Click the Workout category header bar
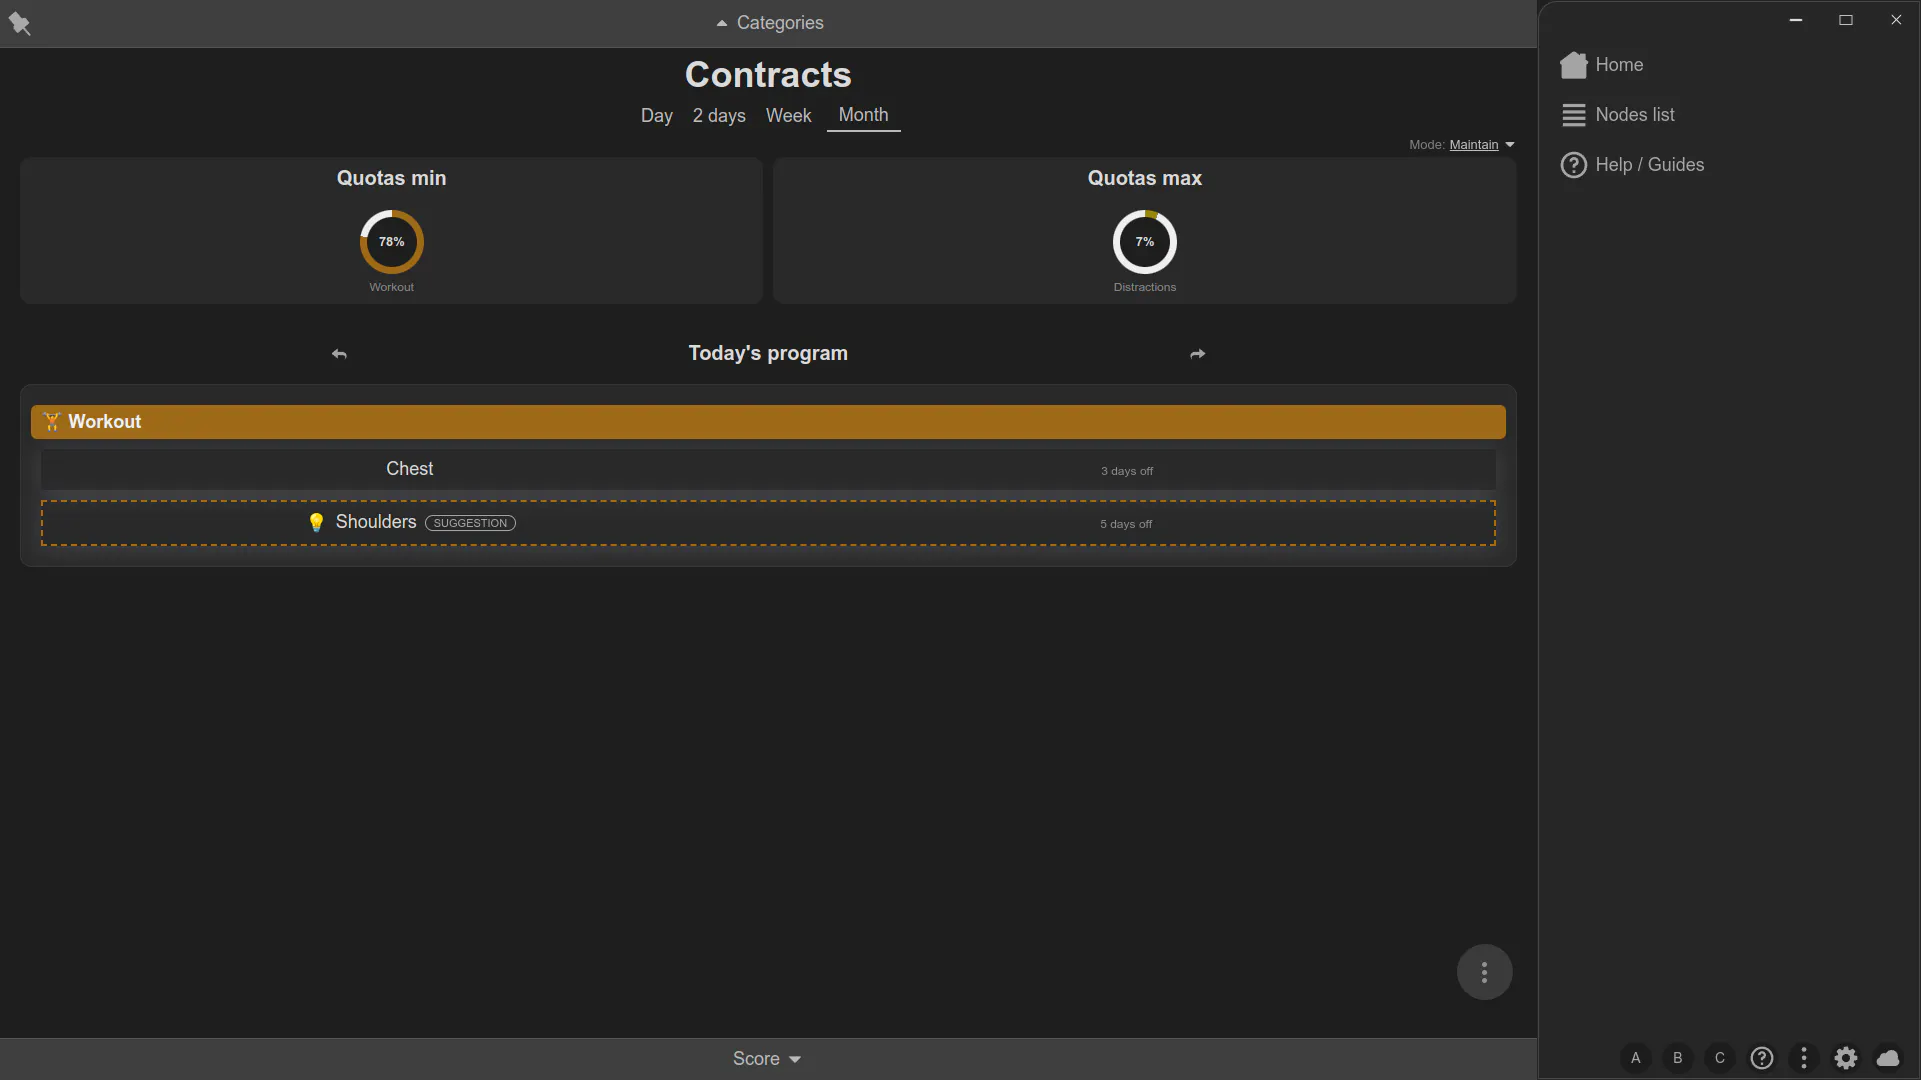Screen dimensions: 1921x1080 (x=768, y=422)
